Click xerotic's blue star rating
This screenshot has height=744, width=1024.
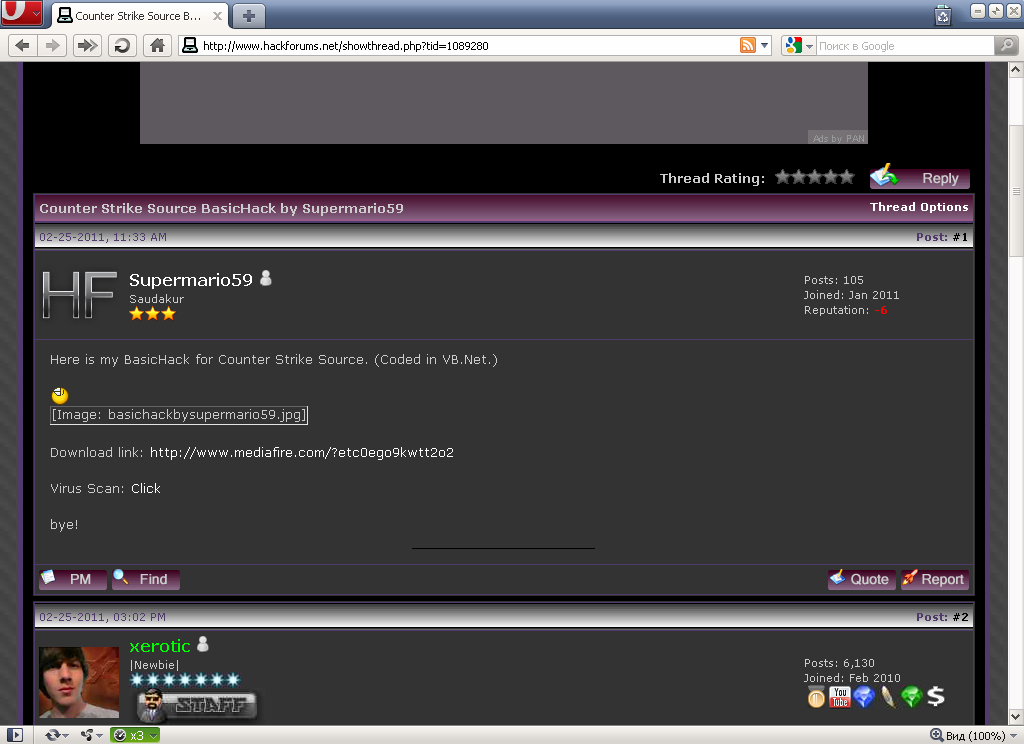click(x=185, y=680)
